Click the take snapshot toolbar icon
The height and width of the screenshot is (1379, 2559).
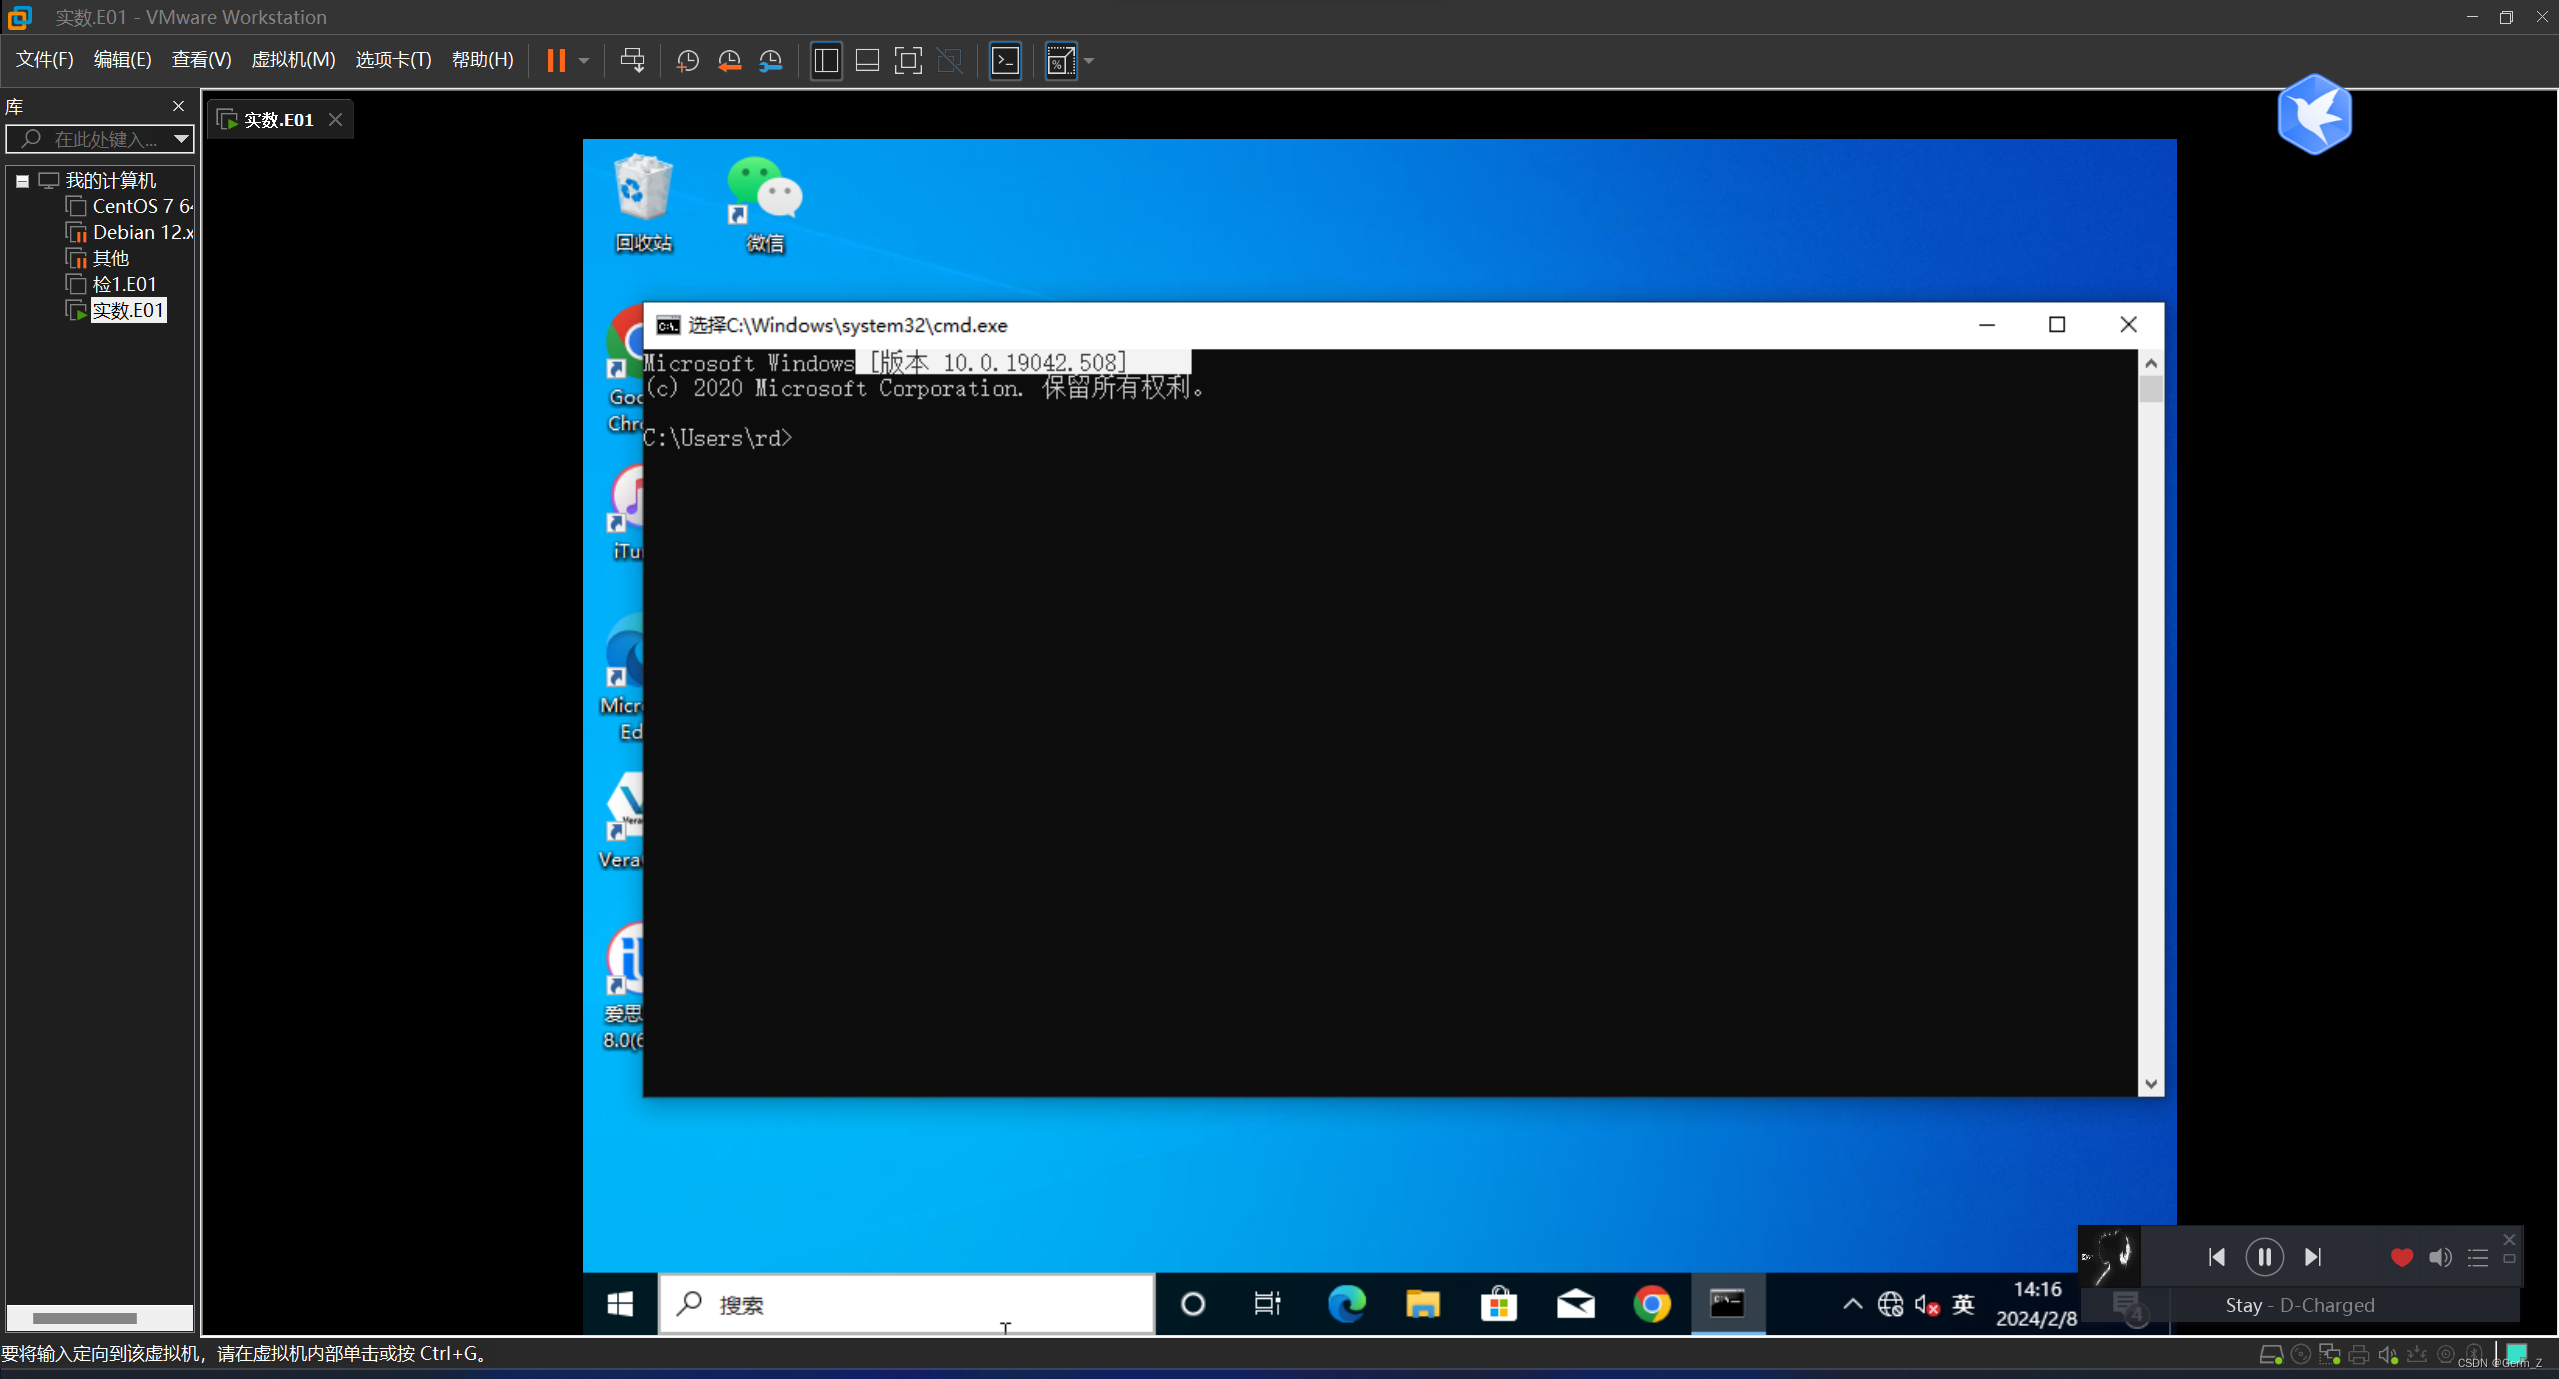pyautogui.click(x=687, y=61)
